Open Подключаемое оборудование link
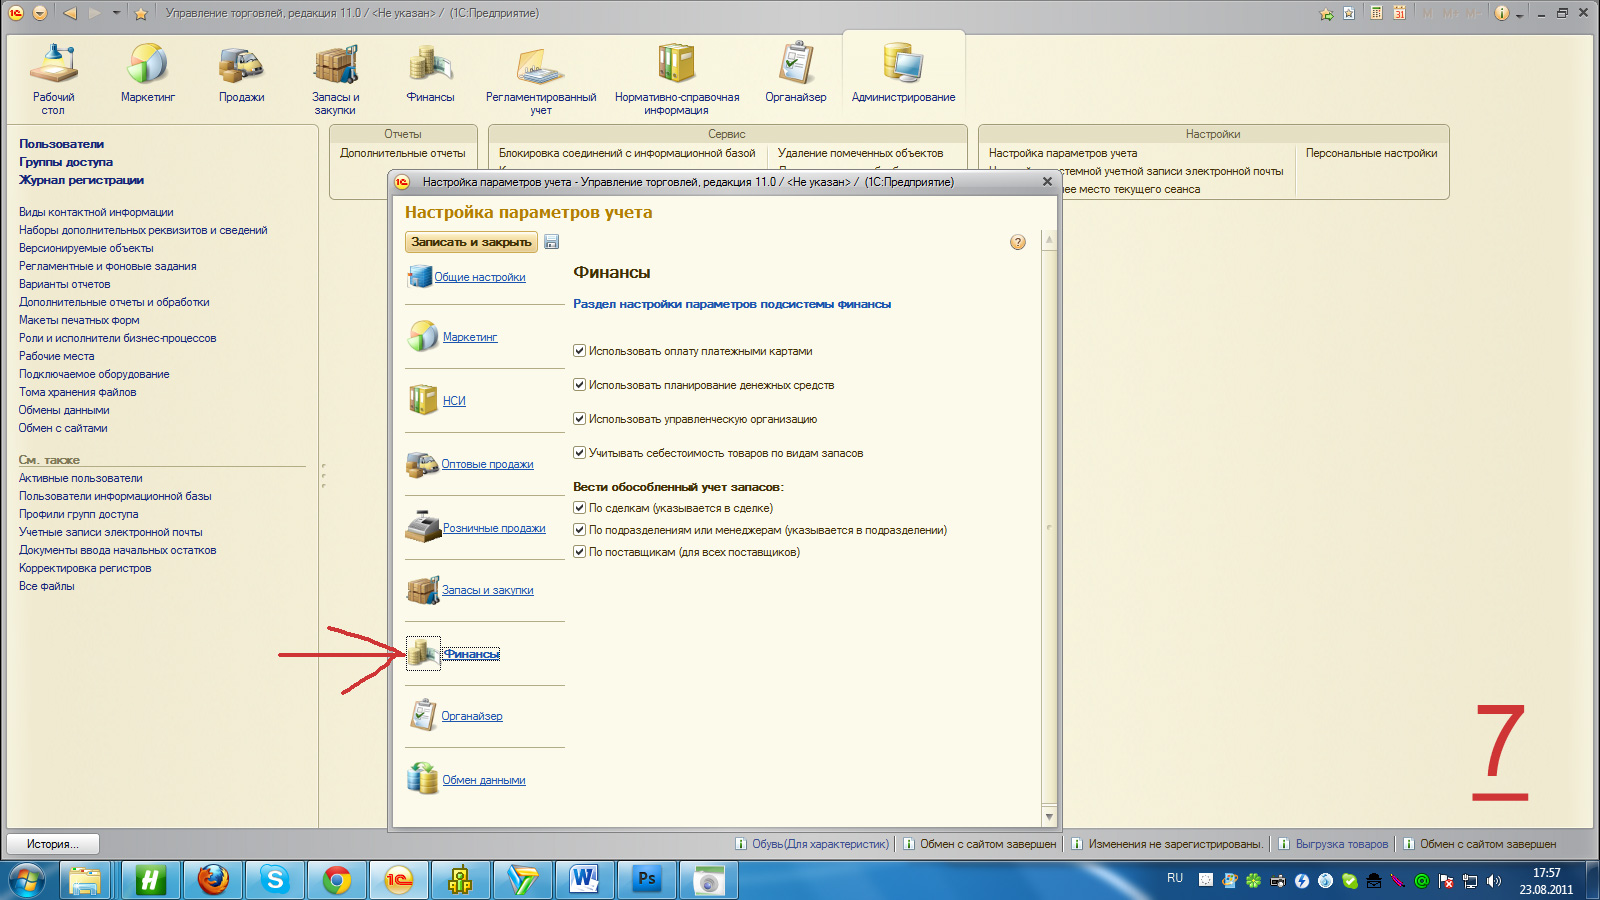This screenshot has width=1600, height=900. tap(94, 374)
